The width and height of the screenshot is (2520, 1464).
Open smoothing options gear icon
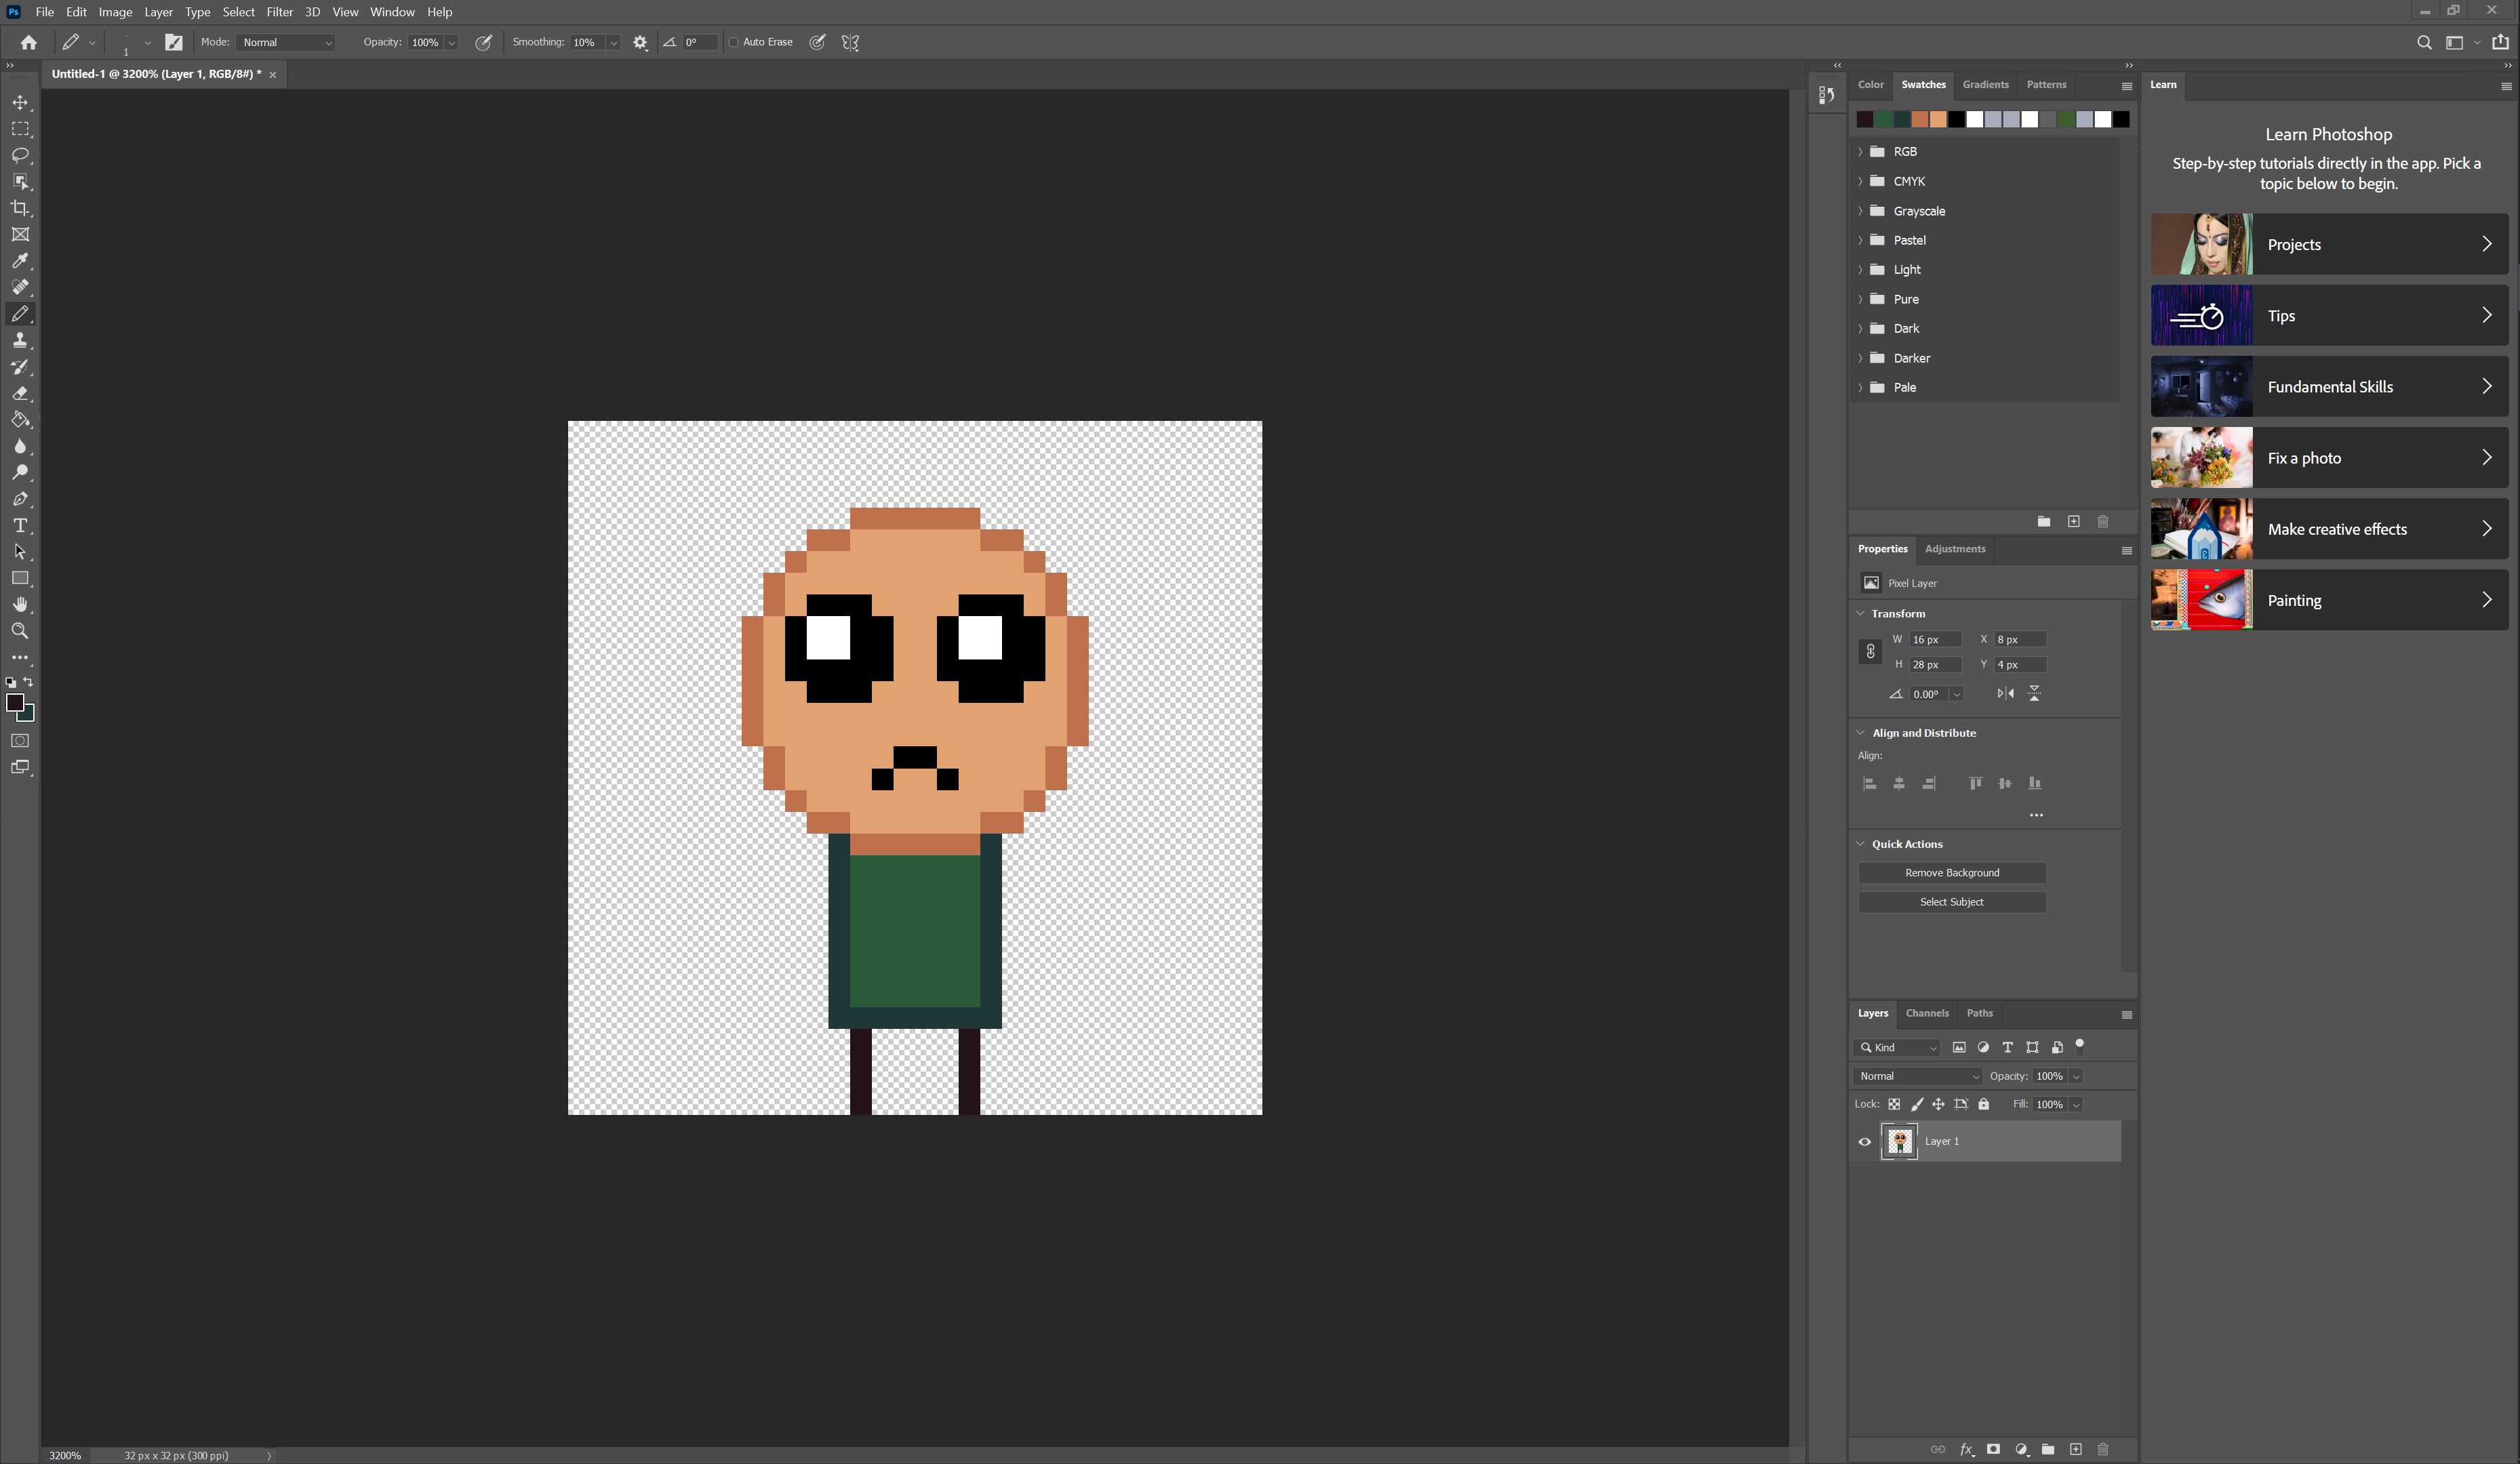(x=640, y=42)
